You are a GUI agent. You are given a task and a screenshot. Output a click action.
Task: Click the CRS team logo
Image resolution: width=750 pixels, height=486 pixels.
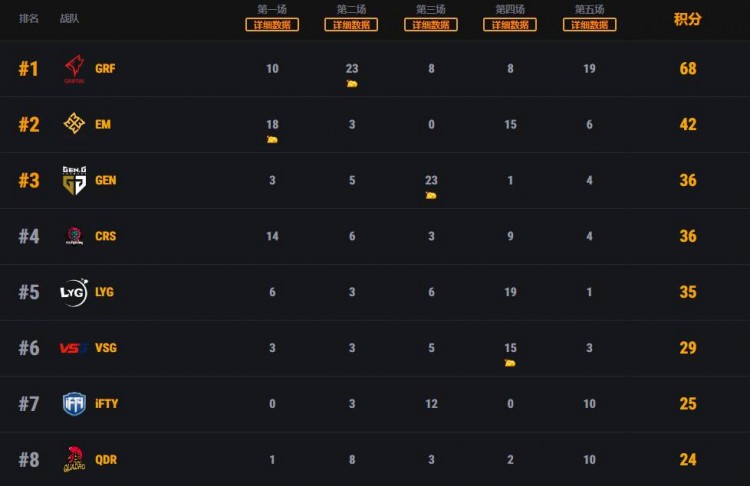pos(74,236)
